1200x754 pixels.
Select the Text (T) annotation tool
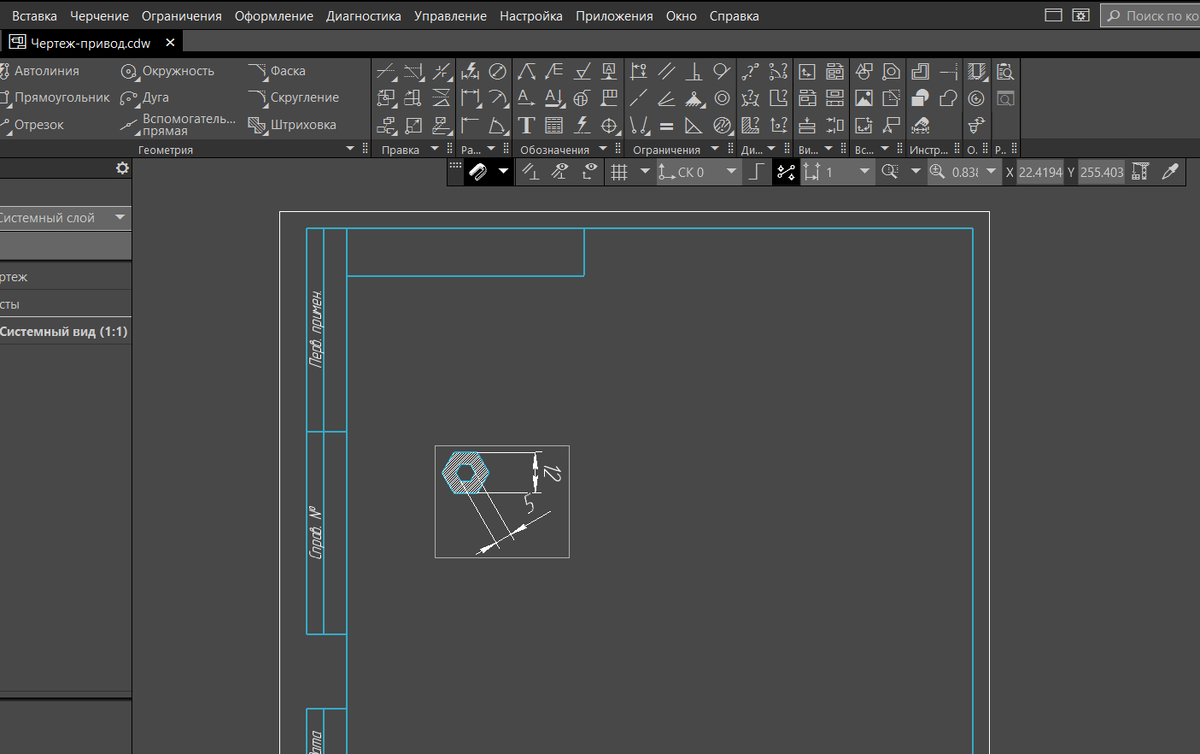[526, 125]
